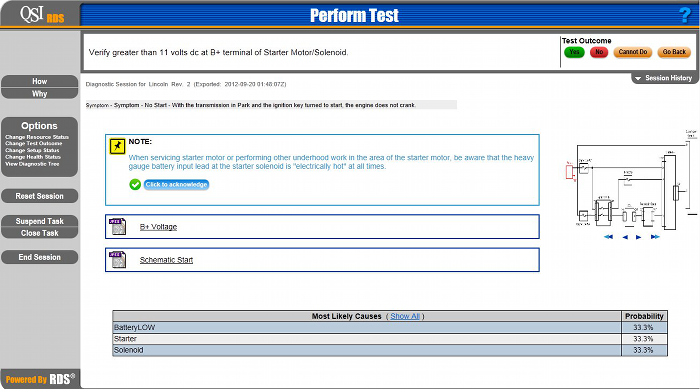Open the B+ Voltage link
Viewport: 700px width, 389px height.
(x=158, y=227)
